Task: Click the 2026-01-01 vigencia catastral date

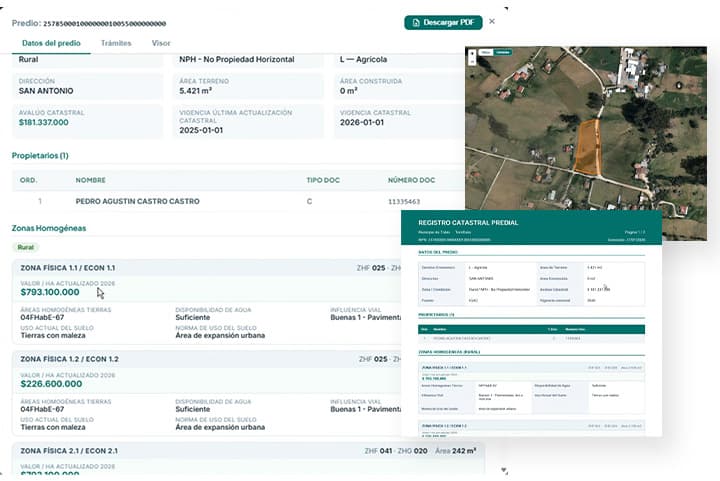Action: click(x=362, y=123)
